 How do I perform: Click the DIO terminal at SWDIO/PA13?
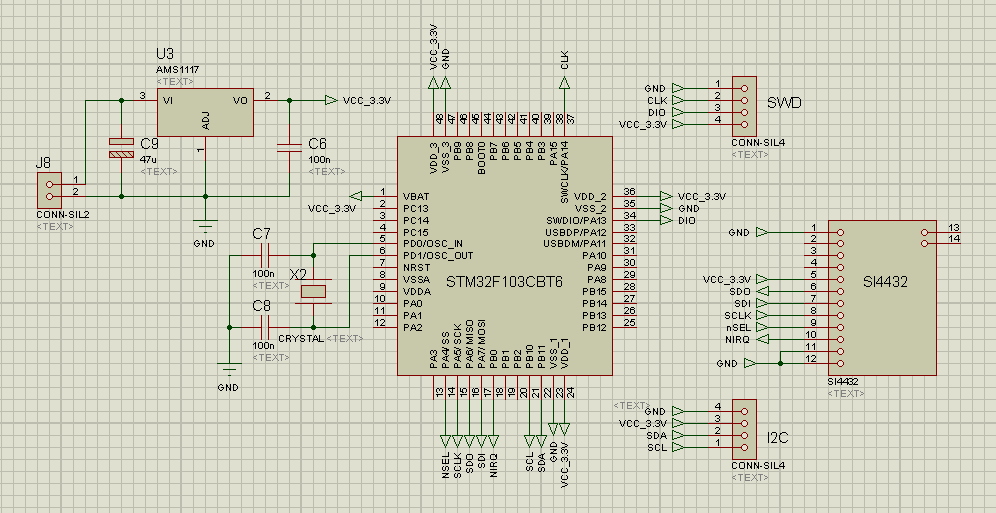pos(665,220)
